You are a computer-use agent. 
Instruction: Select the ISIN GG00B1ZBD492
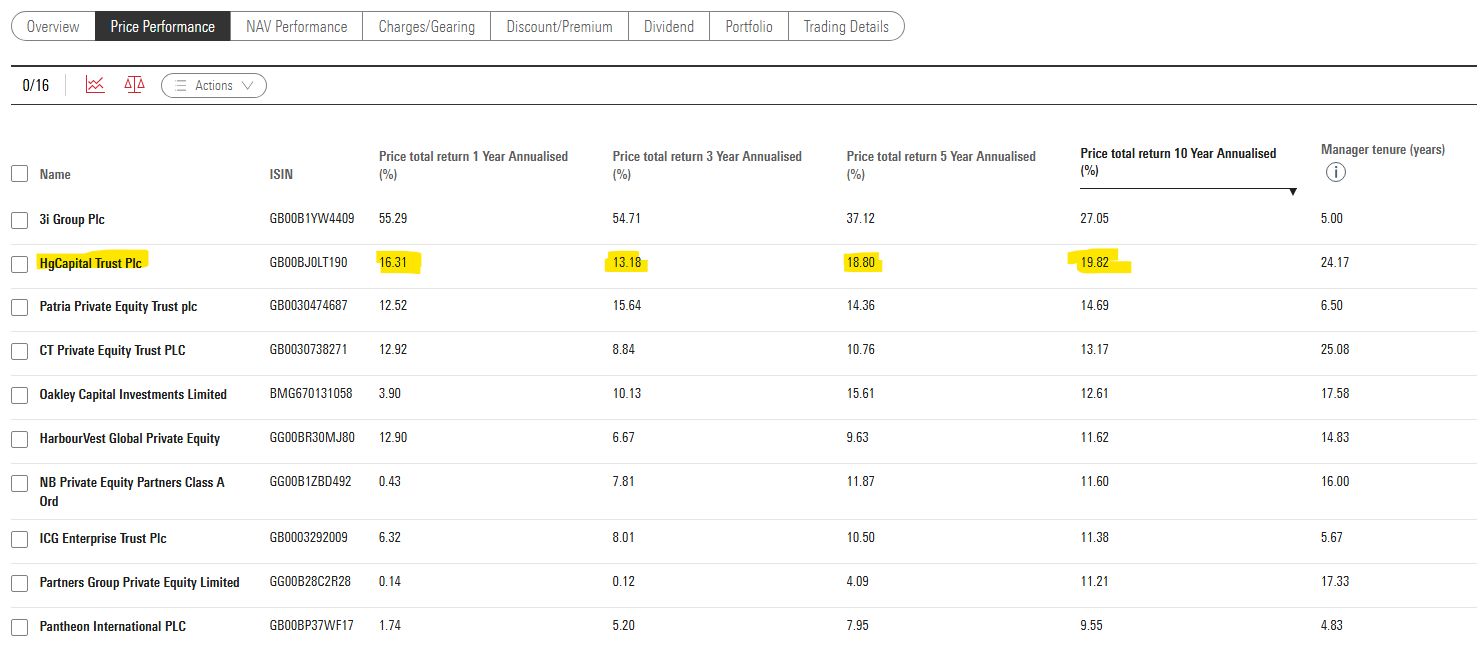coord(311,482)
